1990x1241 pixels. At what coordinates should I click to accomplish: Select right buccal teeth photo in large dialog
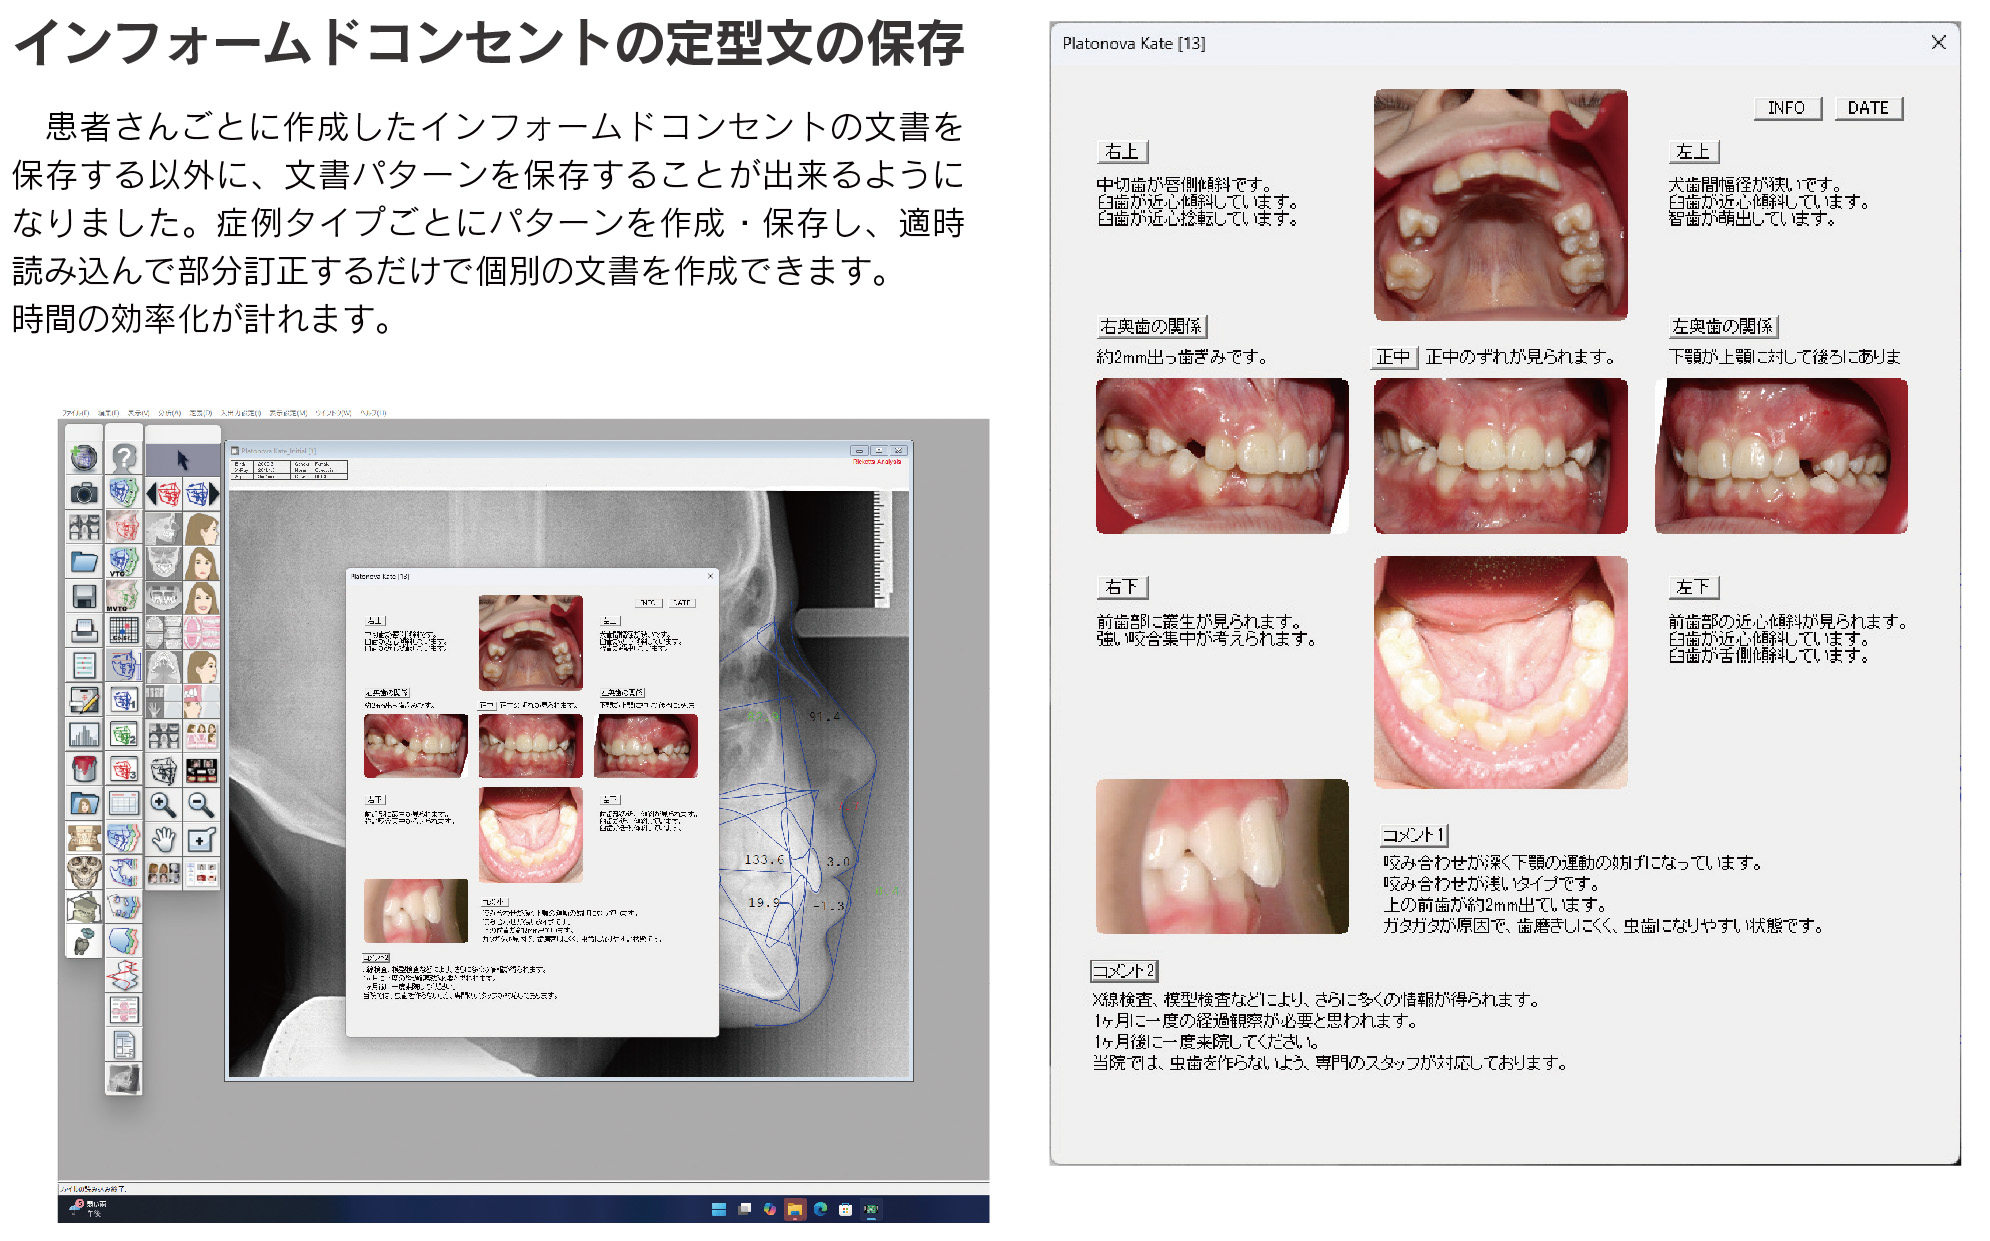[x=1222, y=456]
